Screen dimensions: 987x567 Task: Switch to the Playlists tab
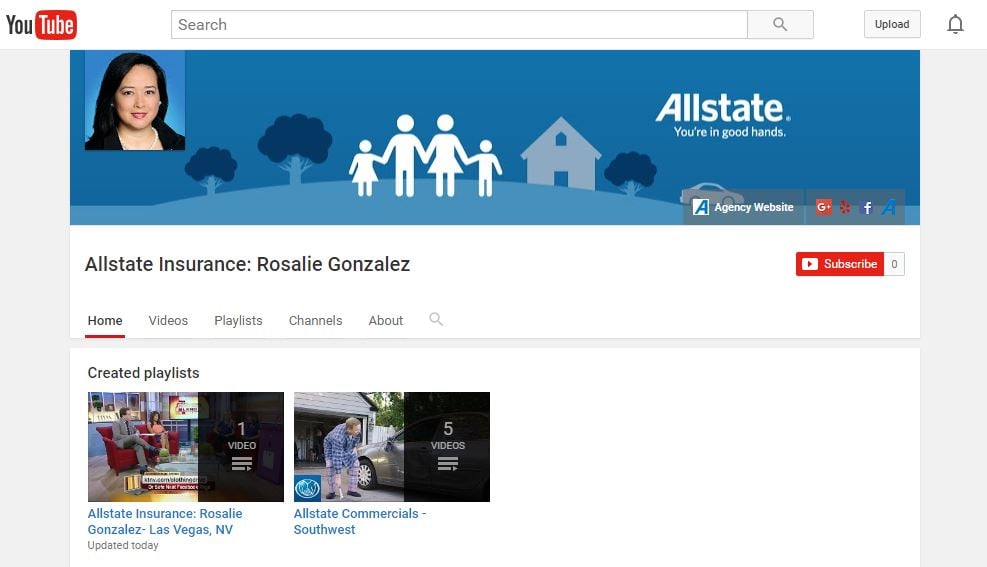238,321
